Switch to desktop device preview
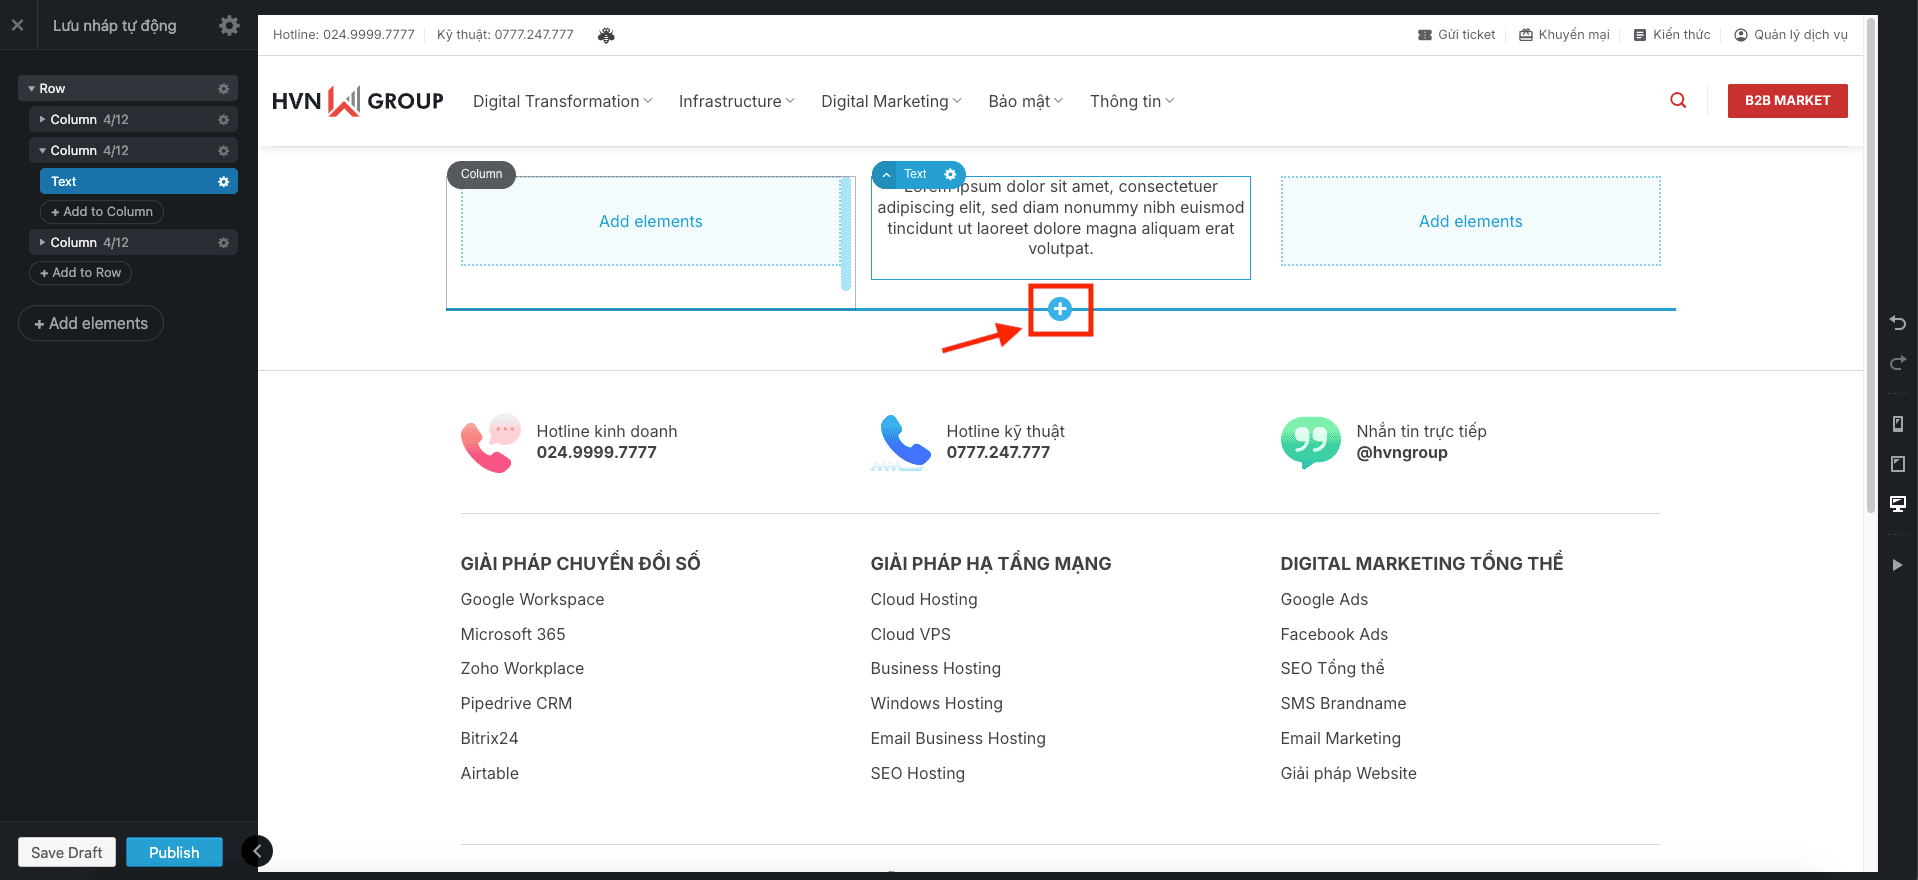 pyautogui.click(x=1897, y=503)
